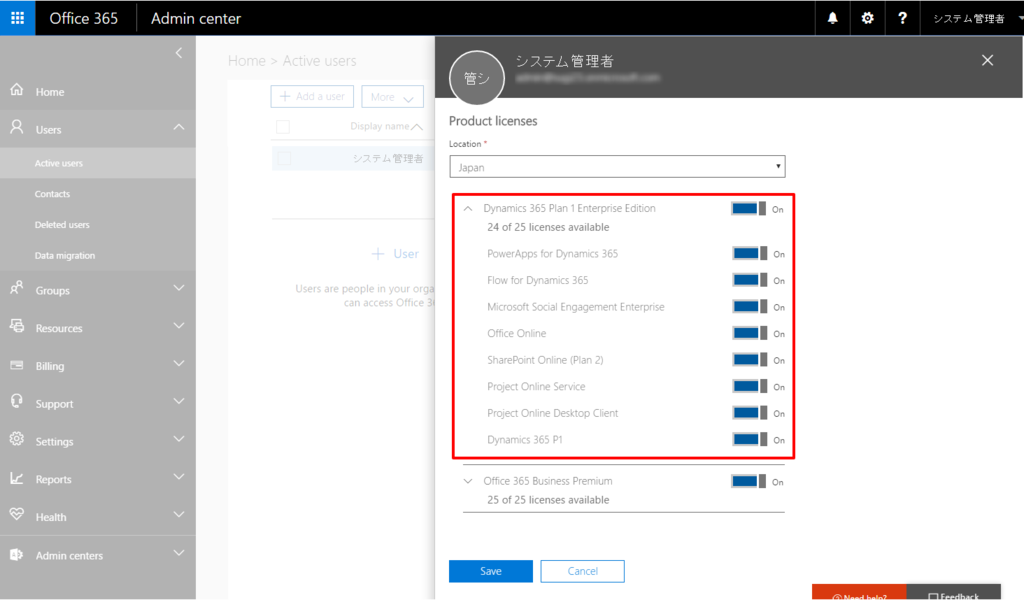This screenshot has height=600, width=1024.
Task: Select Active users in the sidebar
Action: coord(59,163)
